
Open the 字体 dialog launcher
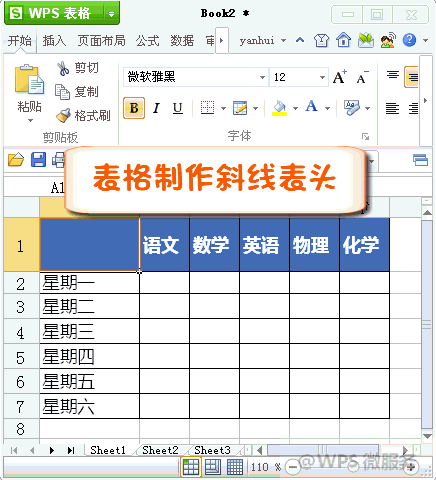[x=366, y=136]
